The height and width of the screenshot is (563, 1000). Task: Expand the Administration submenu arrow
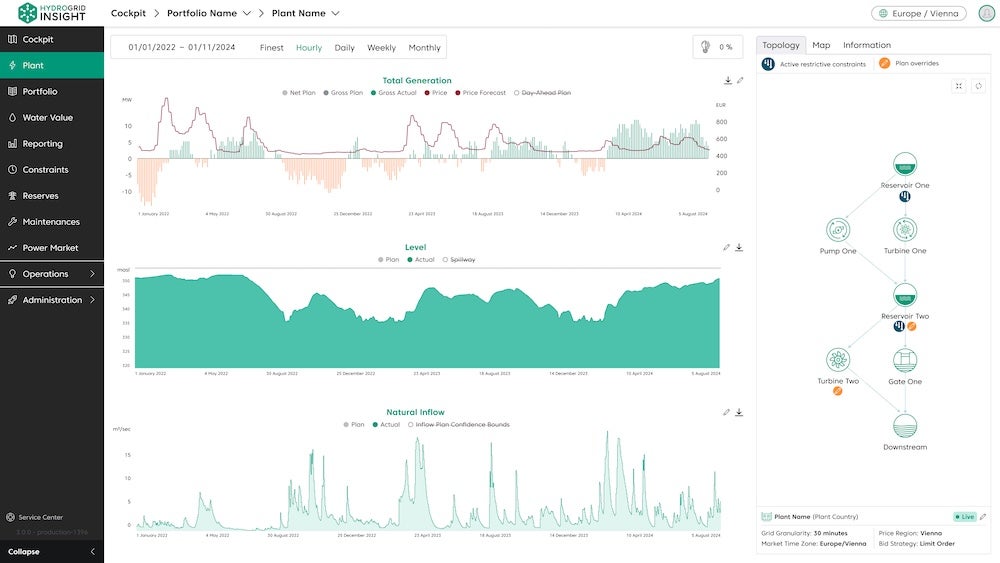coord(92,300)
